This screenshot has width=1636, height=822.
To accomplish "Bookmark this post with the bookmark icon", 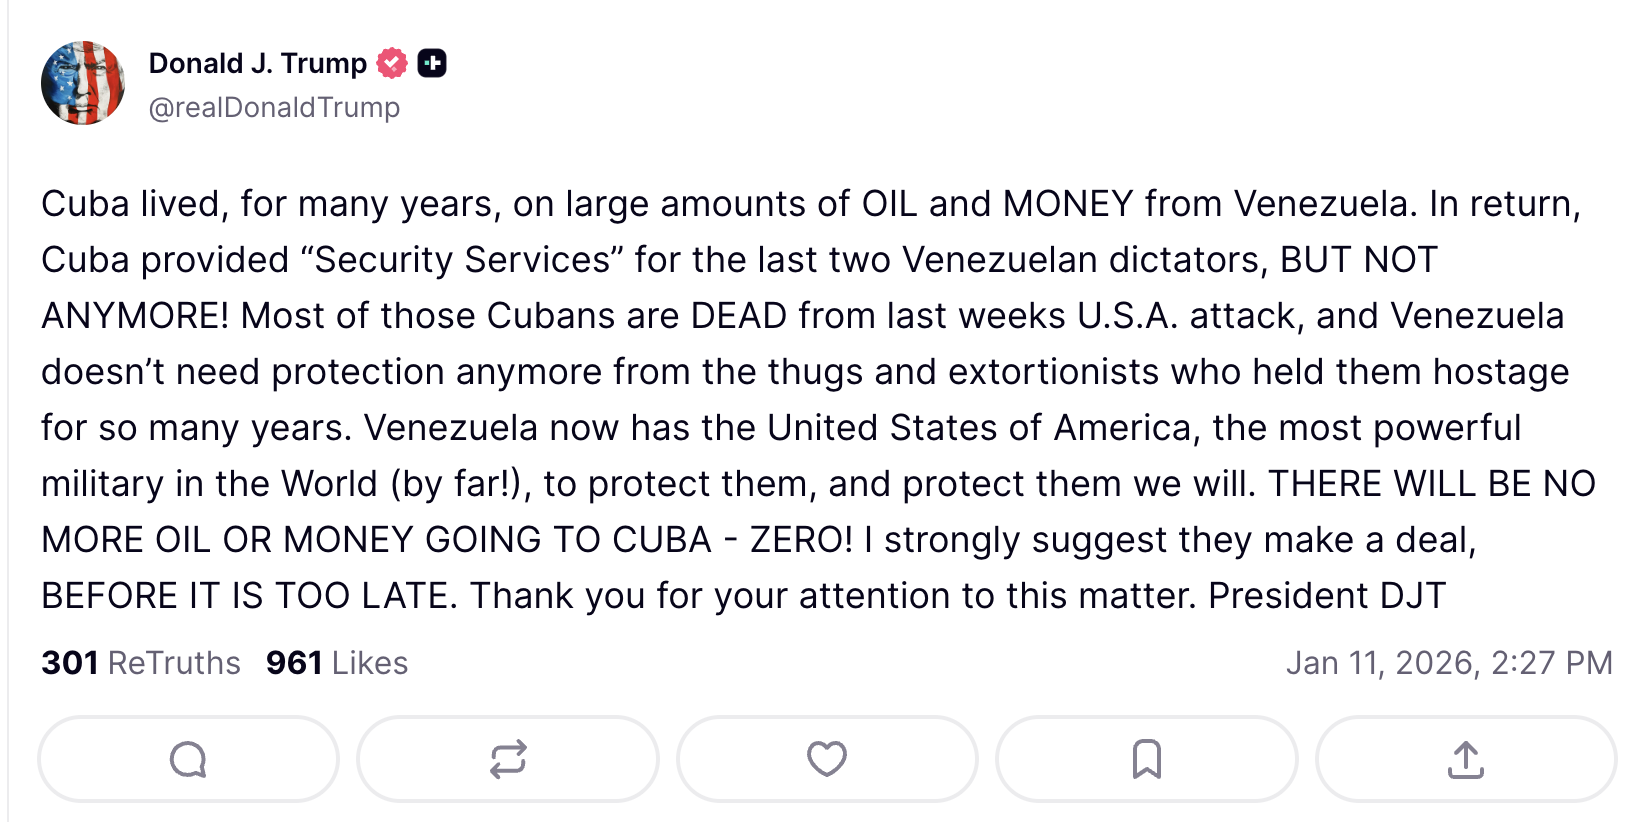I will pyautogui.click(x=1146, y=759).
